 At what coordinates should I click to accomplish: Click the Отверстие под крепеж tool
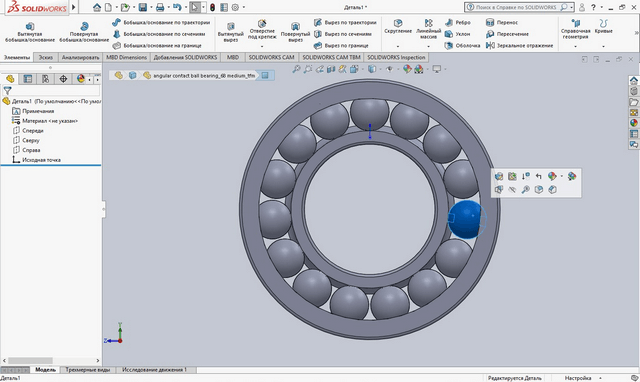262,29
